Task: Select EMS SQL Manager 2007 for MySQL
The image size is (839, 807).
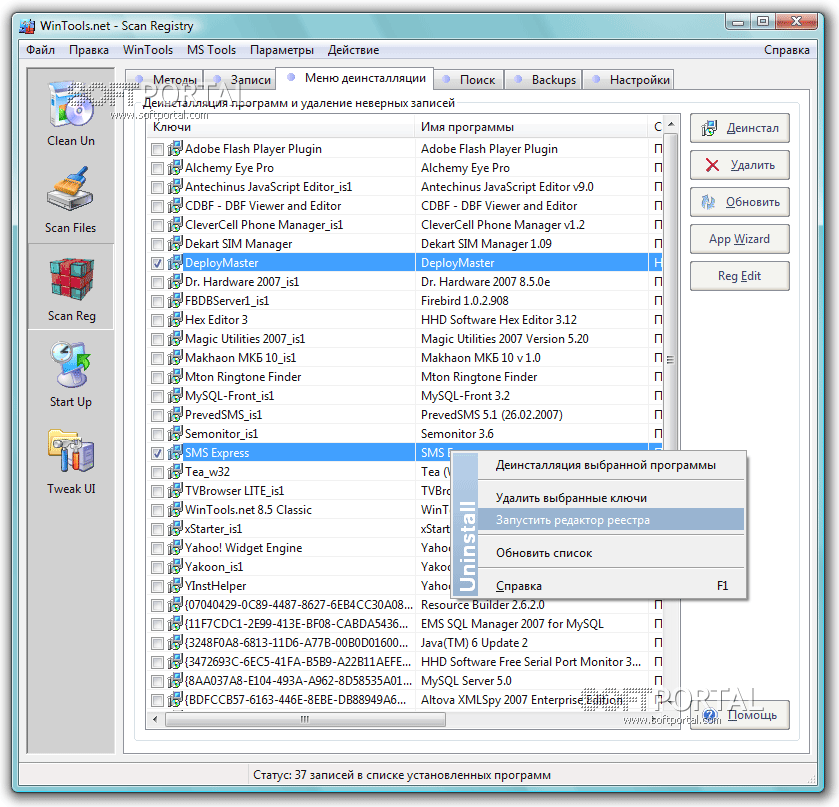Action: click(x=512, y=623)
